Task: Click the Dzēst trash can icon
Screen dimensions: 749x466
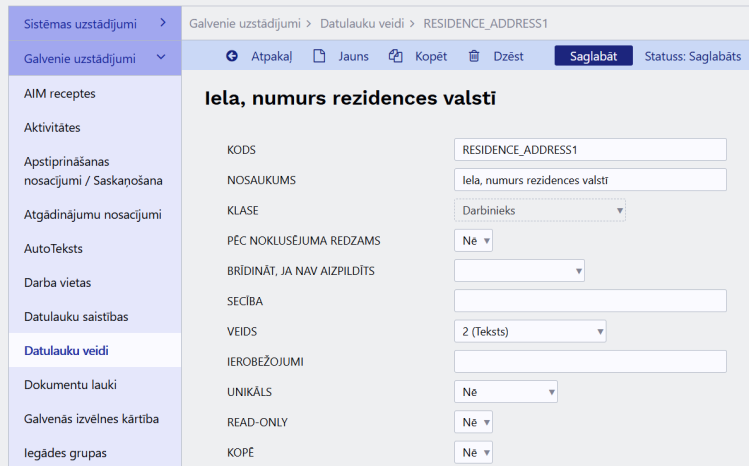Action: [474, 56]
